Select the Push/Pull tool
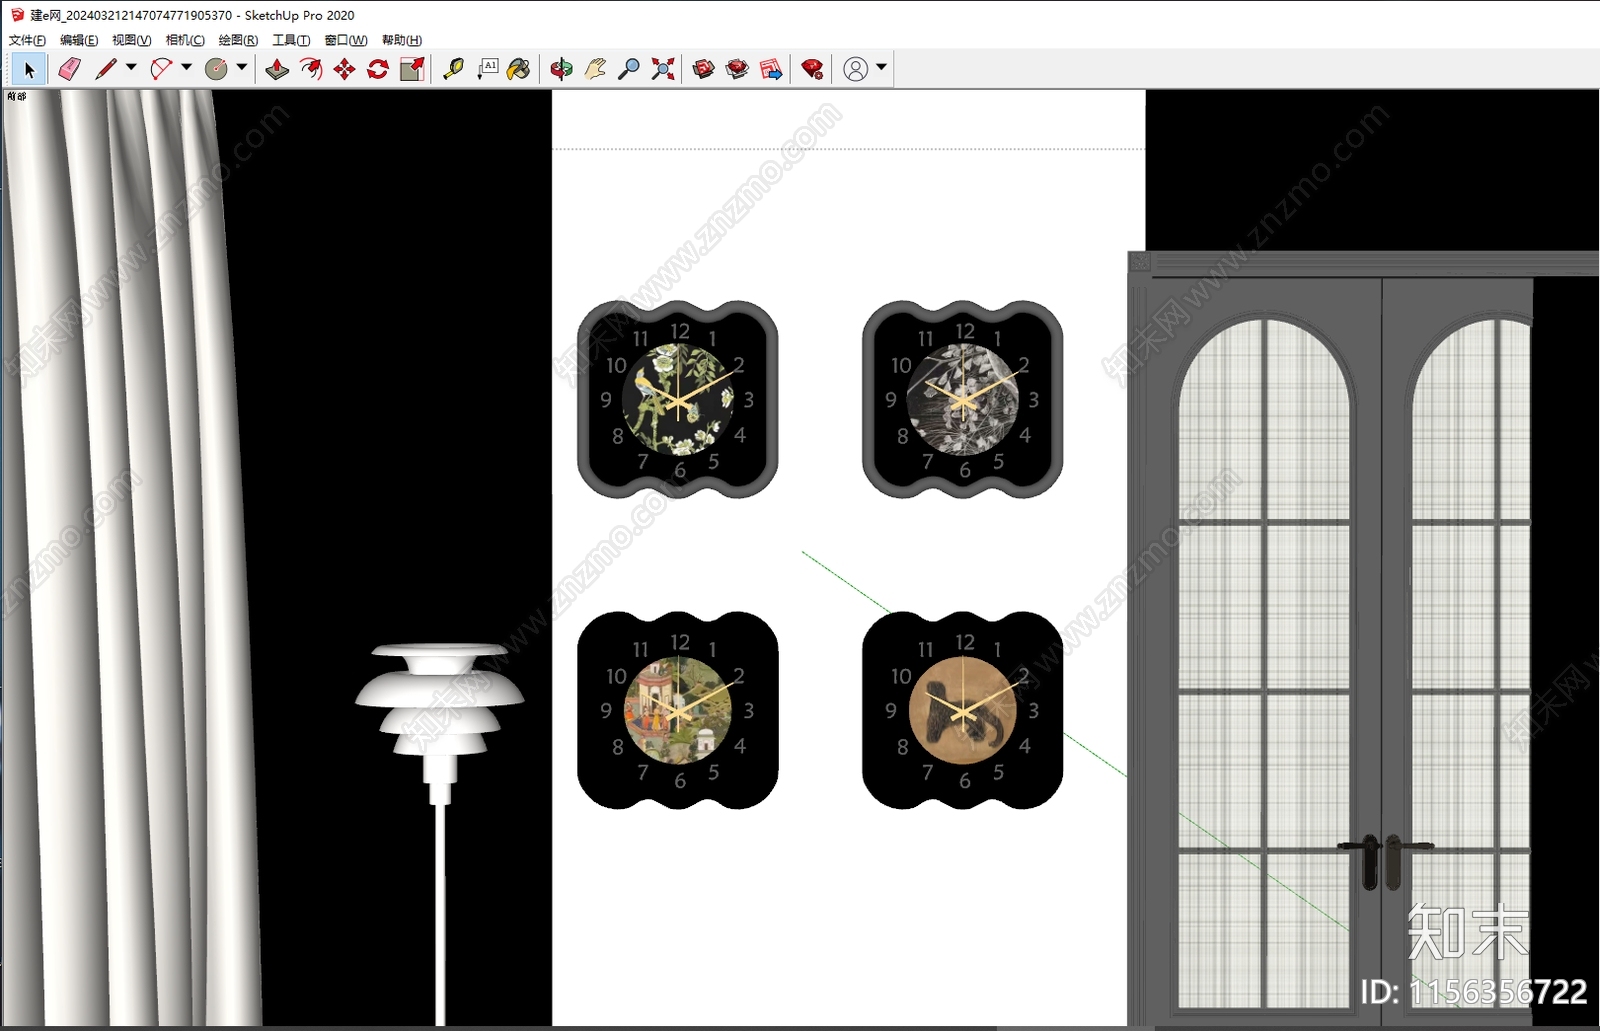The height and width of the screenshot is (1031, 1600). coord(277,69)
